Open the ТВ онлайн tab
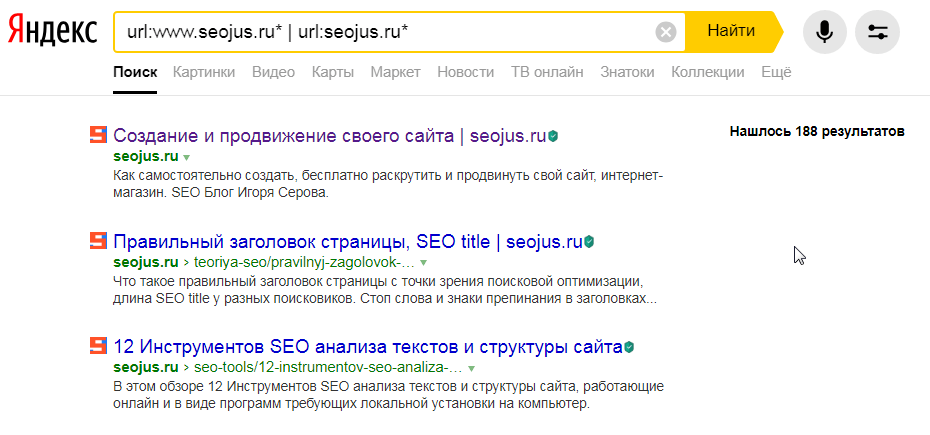This screenshot has height=435, width=930. coord(547,72)
